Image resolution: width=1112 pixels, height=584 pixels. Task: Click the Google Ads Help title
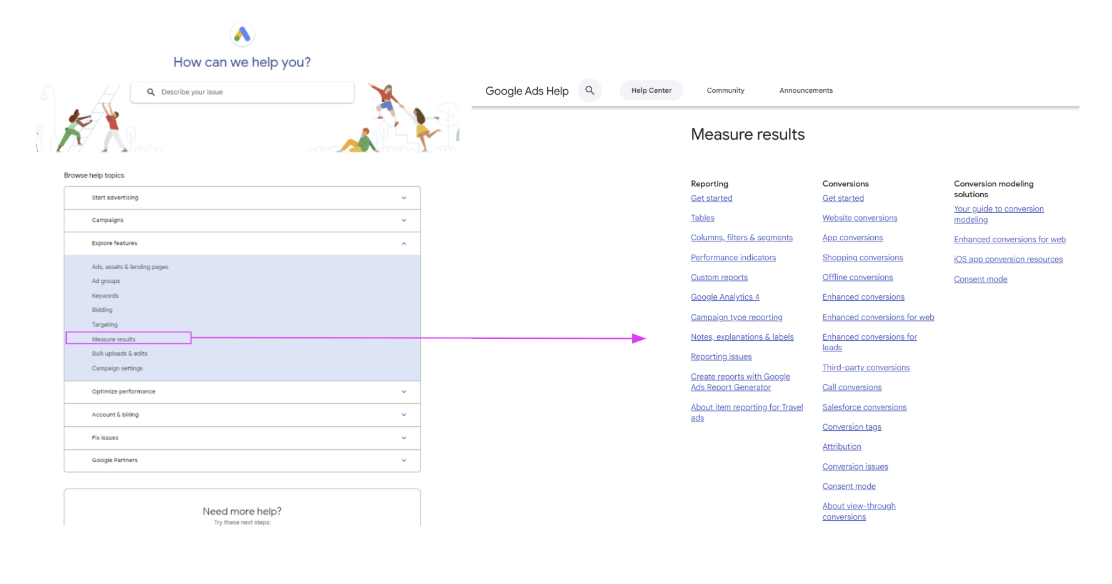point(527,91)
